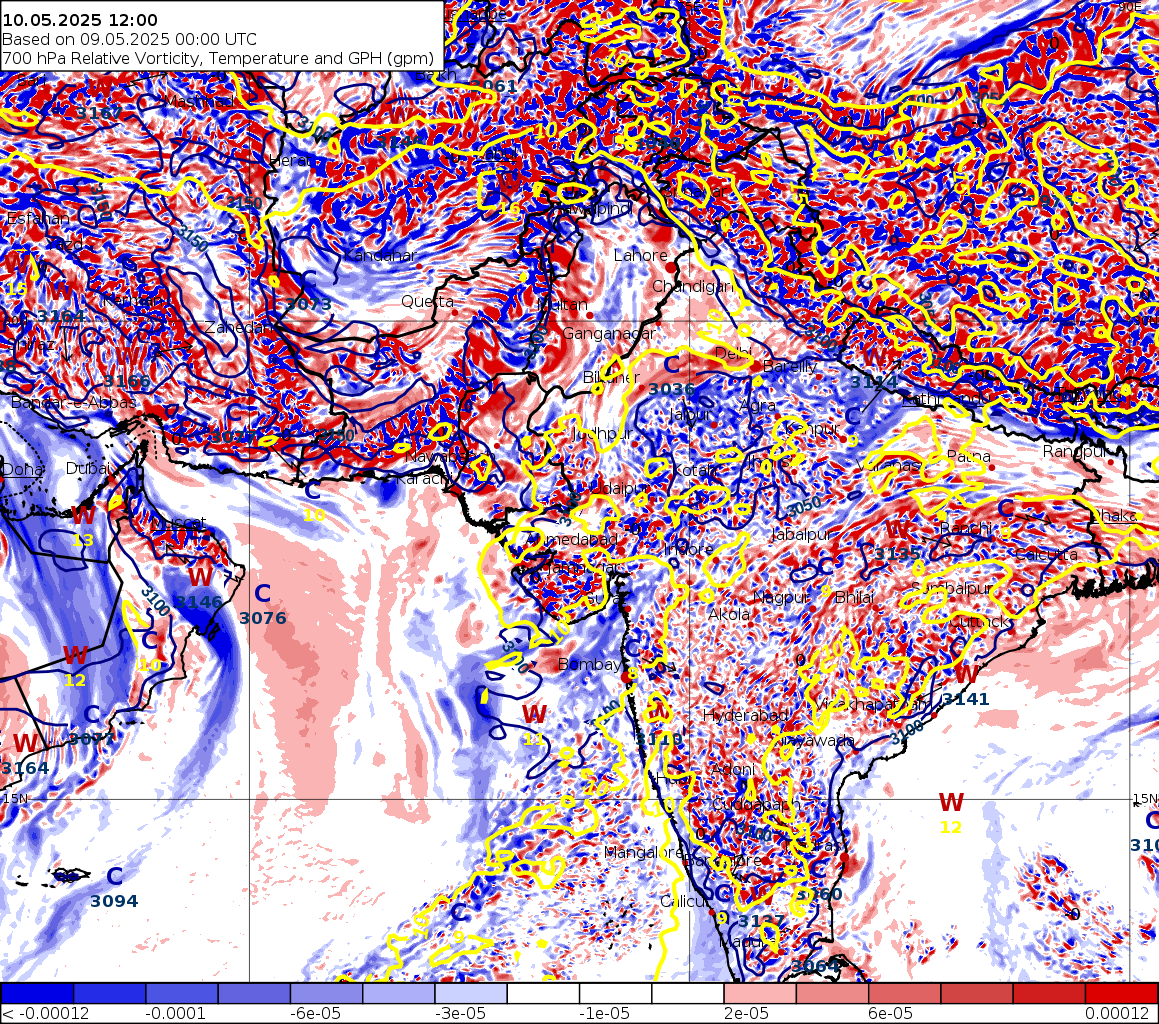The width and height of the screenshot is (1159, 1024).
Task: Click the light pink colorbar segment labeled 2e-05
Action: (x=760, y=992)
